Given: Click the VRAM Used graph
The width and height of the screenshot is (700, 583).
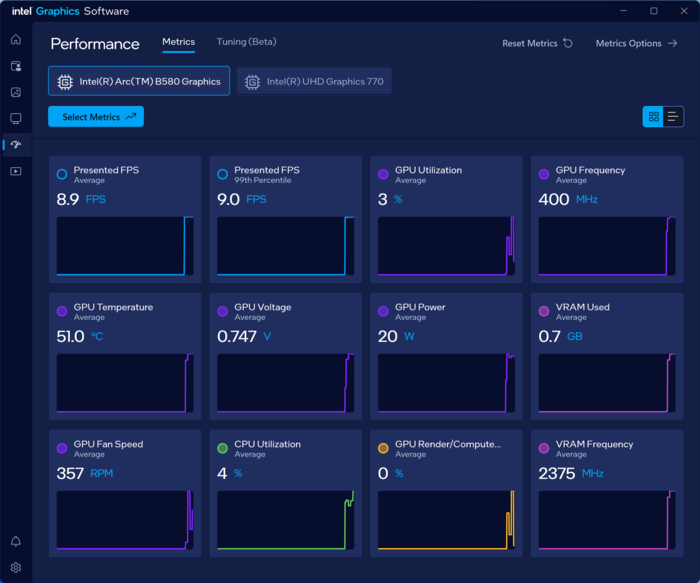Looking at the screenshot, I should [x=607, y=383].
